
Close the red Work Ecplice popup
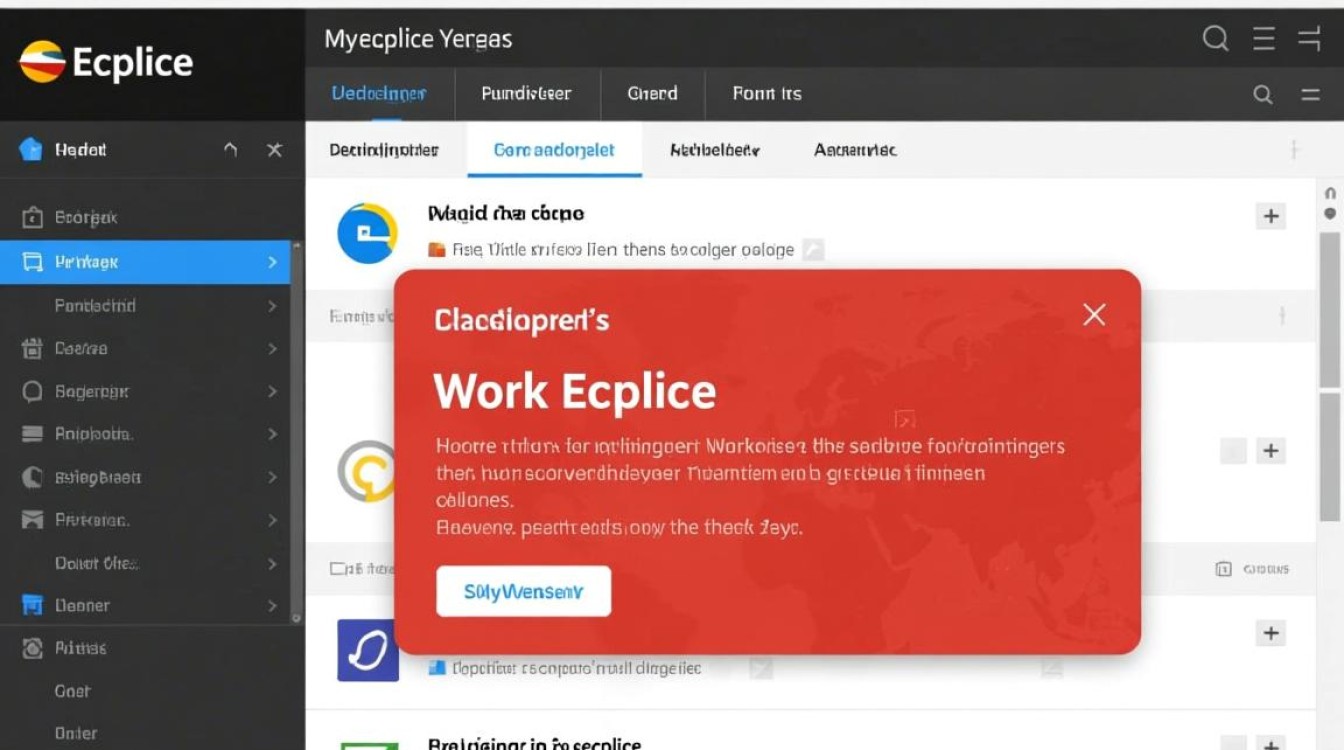pos(1094,315)
